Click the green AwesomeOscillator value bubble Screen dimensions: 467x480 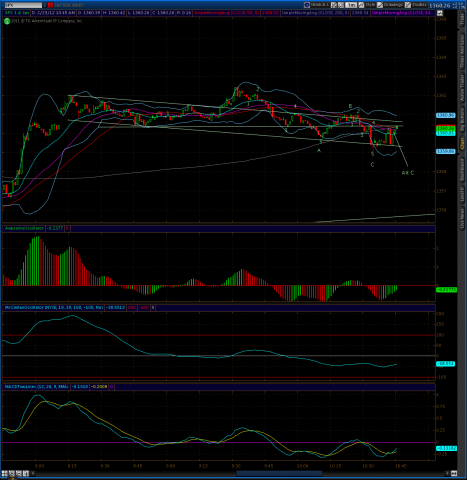pyautogui.click(x=446, y=290)
